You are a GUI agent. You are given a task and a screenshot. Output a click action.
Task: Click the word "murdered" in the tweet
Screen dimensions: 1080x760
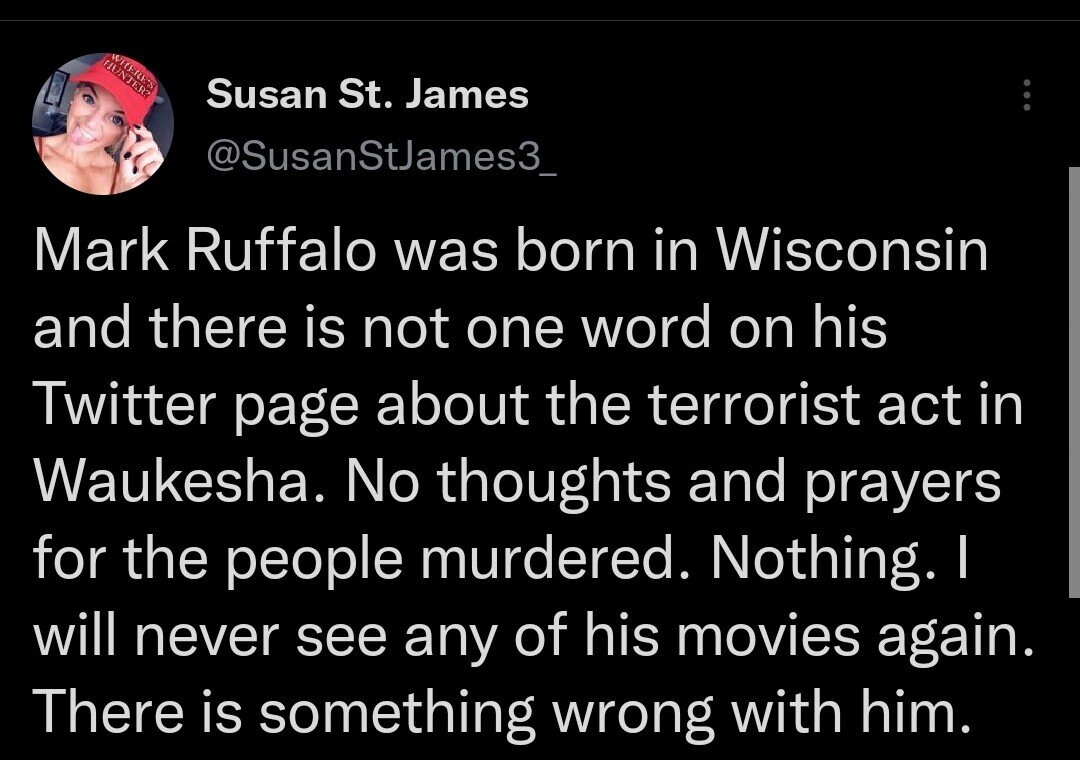(x=548, y=557)
